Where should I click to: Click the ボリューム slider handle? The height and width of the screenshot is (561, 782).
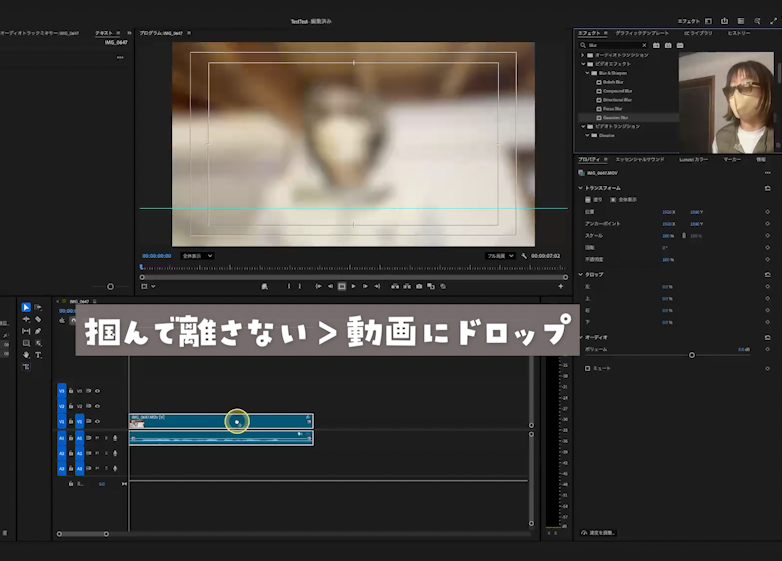click(691, 355)
